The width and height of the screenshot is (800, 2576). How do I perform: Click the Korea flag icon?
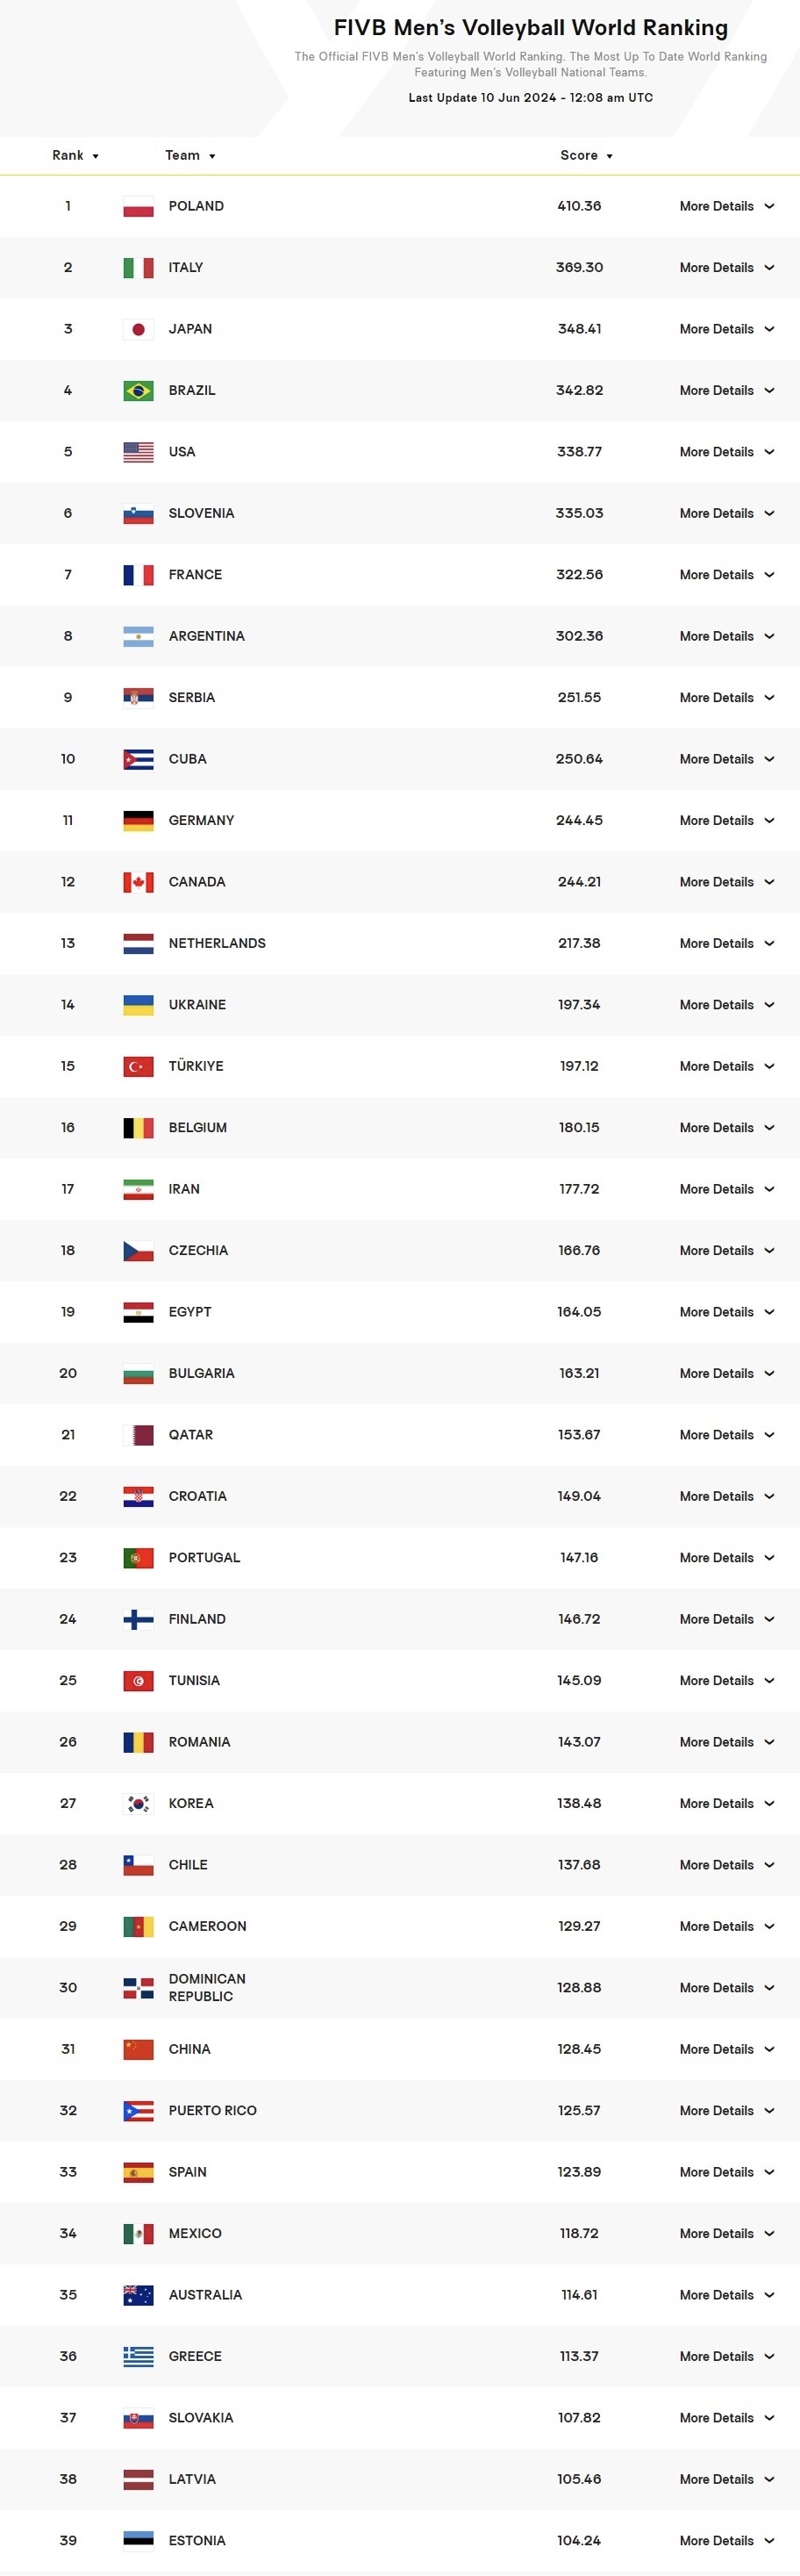[138, 1804]
